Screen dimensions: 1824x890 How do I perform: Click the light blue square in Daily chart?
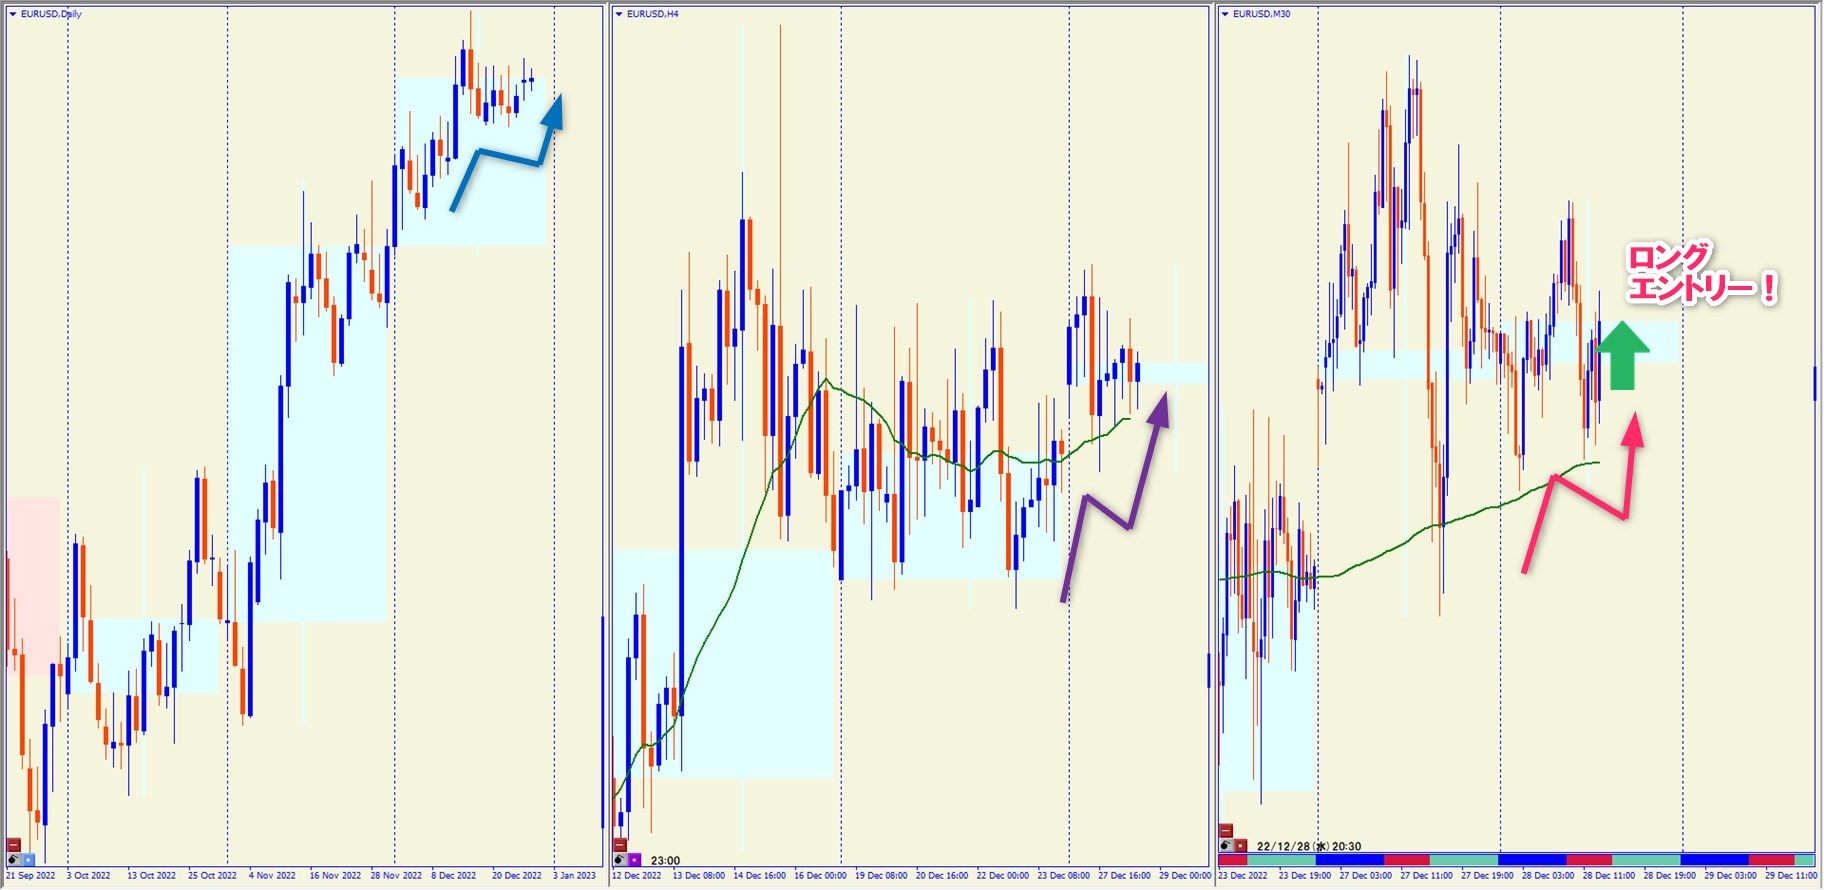[29, 860]
